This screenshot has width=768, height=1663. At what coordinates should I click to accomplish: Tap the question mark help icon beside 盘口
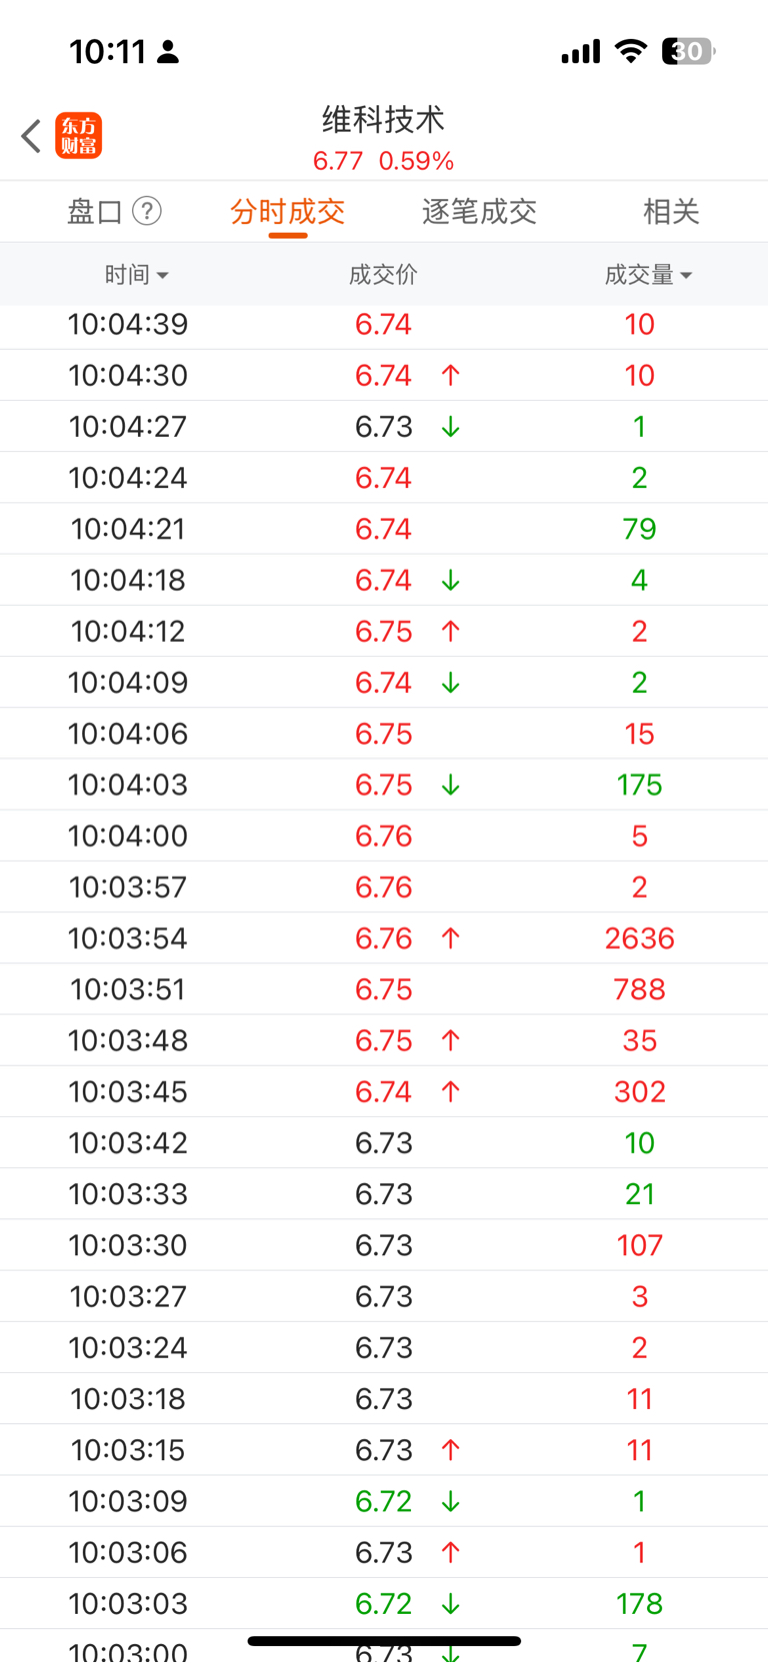pyautogui.click(x=147, y=211)
